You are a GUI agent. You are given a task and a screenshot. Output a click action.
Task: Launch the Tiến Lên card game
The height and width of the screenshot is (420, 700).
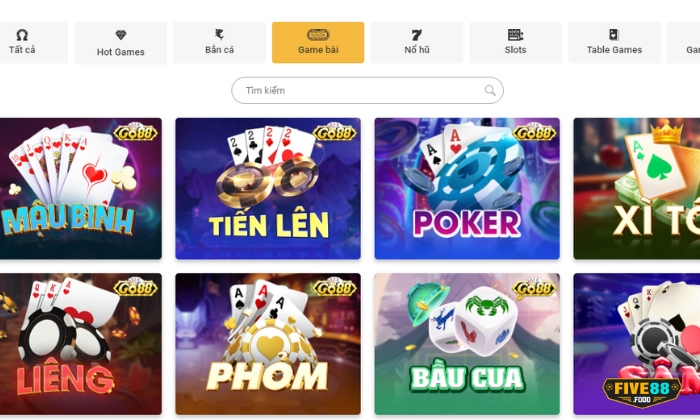click(268, 188)
